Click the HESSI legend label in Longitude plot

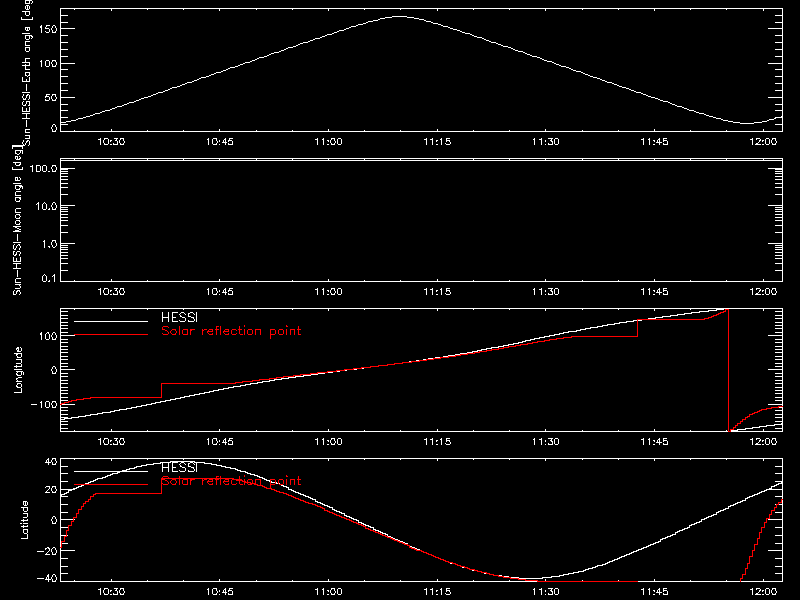[x=179, y=317]
